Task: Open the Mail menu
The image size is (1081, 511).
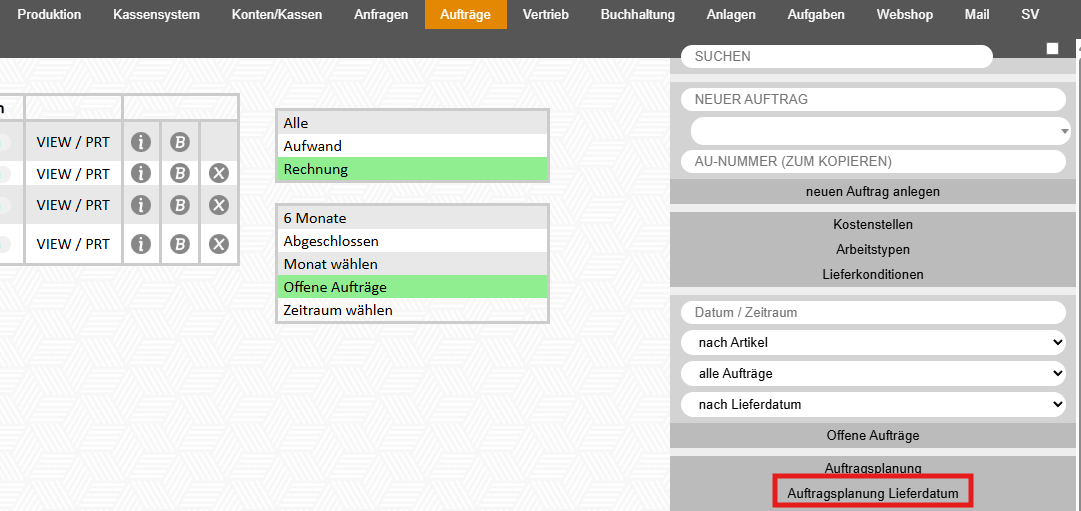Action: coord(977,14)
